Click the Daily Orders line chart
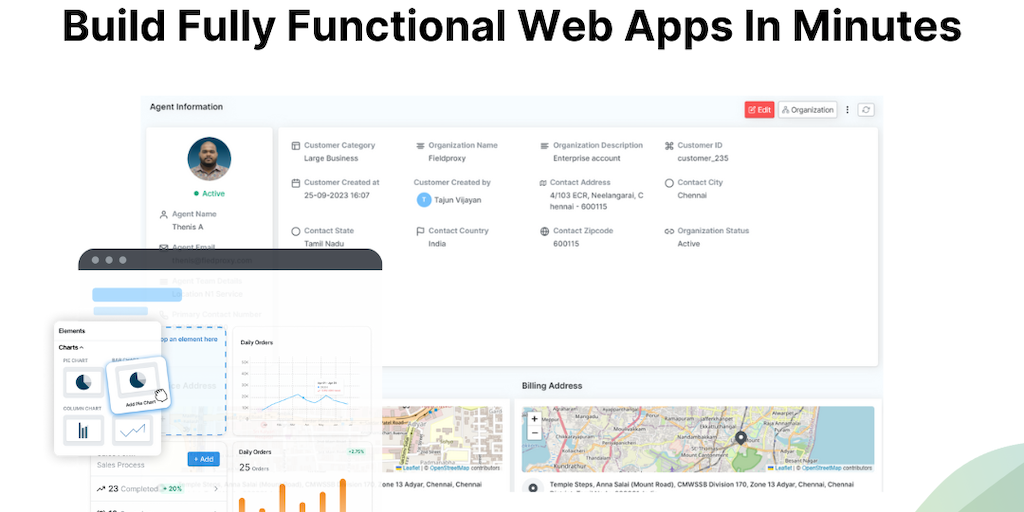Image resolution: width=1024 pixels, height=512 pixels. [x=302, y=381]
